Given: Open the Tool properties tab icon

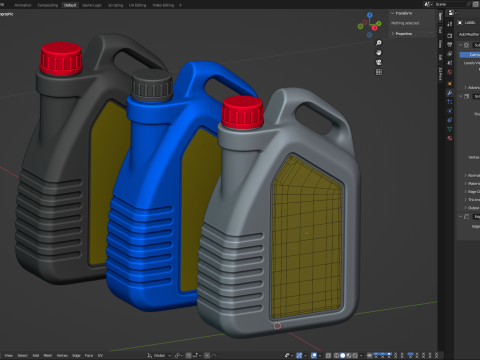Looking at the screenshot, I should coord(450,24).
